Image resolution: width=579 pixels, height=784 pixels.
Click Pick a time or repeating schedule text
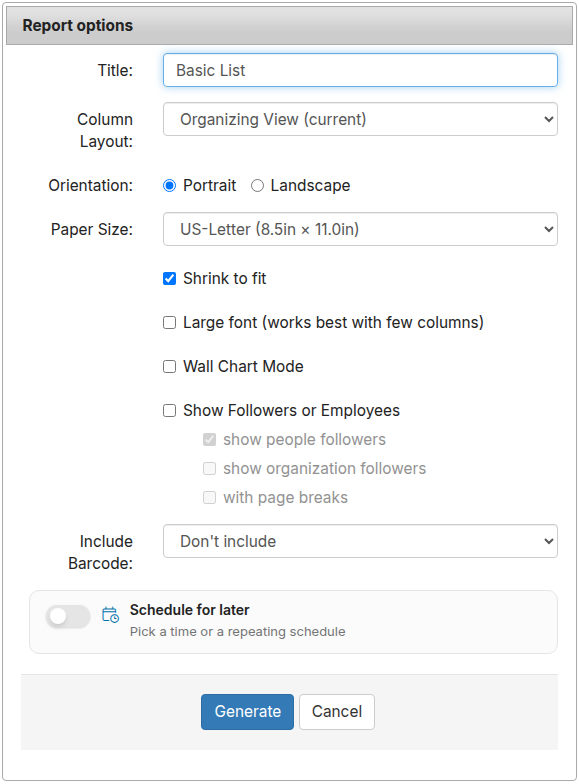point(238,632)
